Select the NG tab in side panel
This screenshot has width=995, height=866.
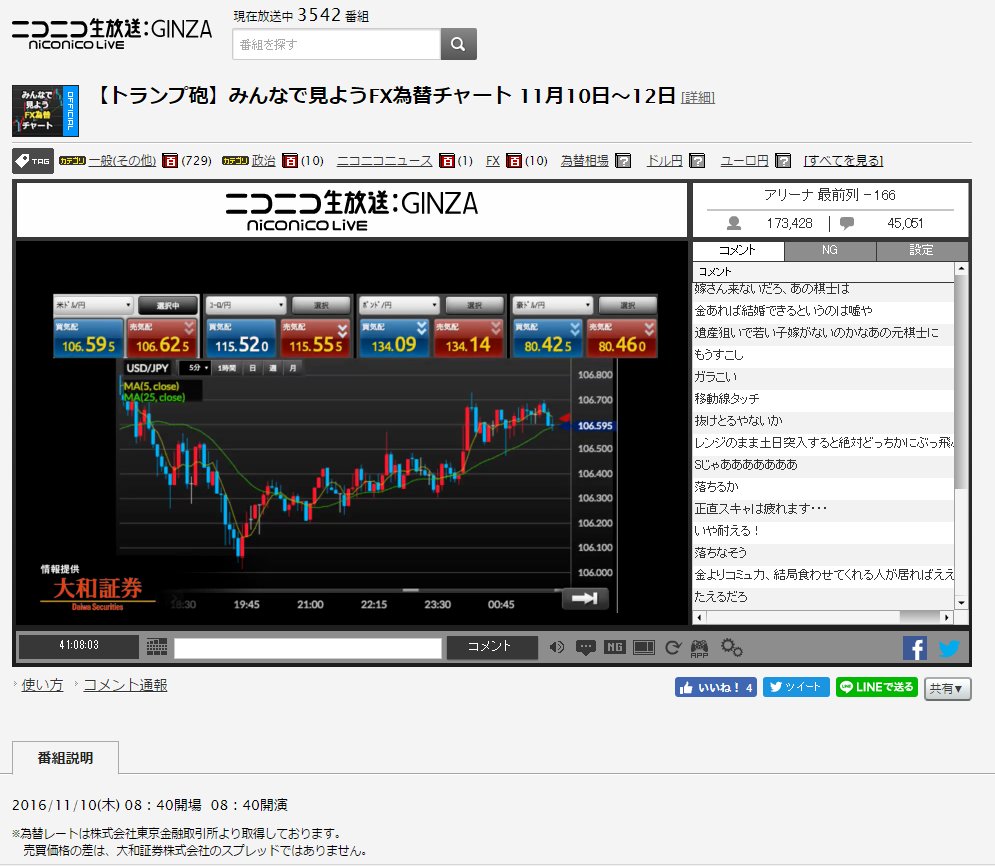[x=830, y=251]
